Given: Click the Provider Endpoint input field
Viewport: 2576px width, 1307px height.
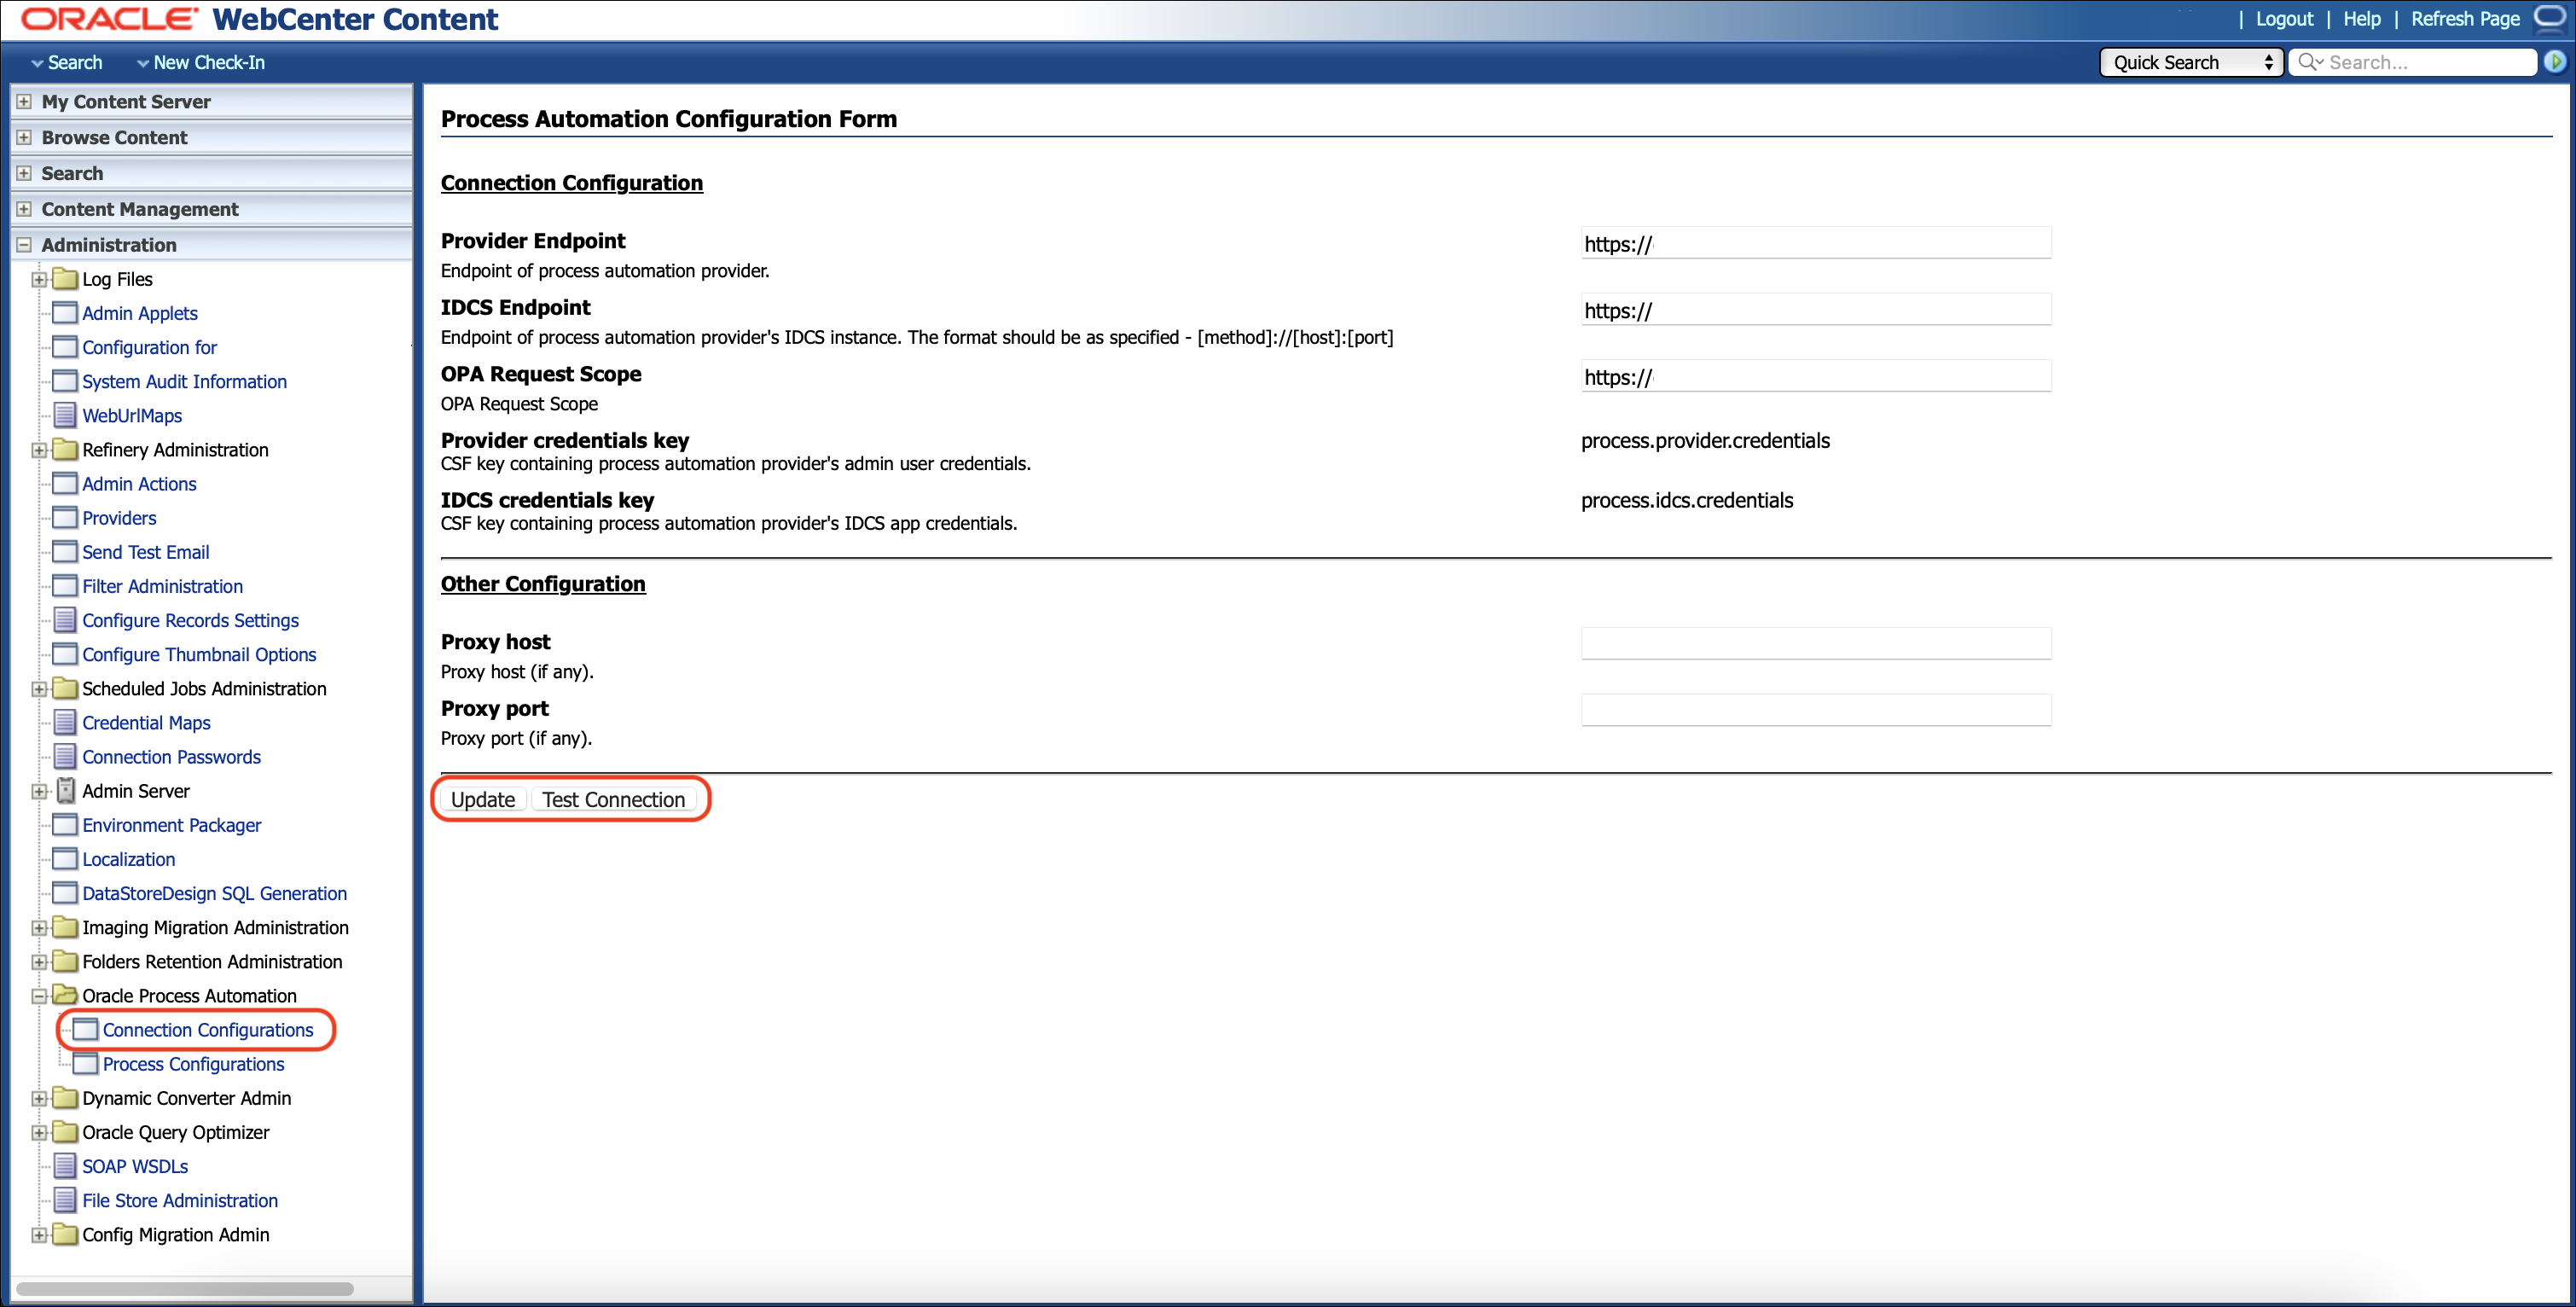Looking at the screenshot, I should [1815, 243].
